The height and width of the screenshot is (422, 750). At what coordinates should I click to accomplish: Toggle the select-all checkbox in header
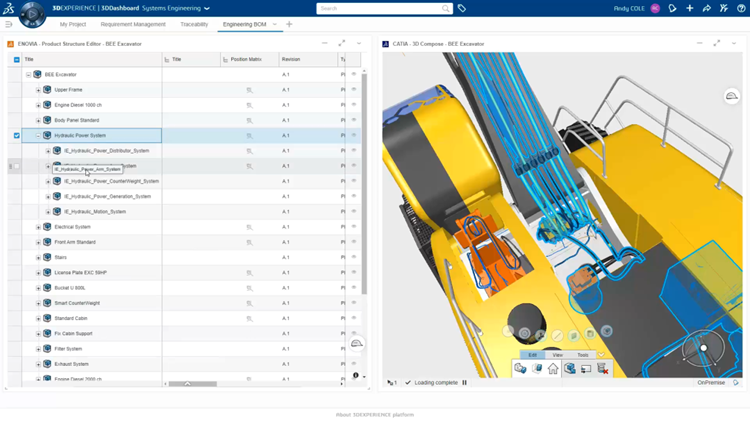click(17, 60)
